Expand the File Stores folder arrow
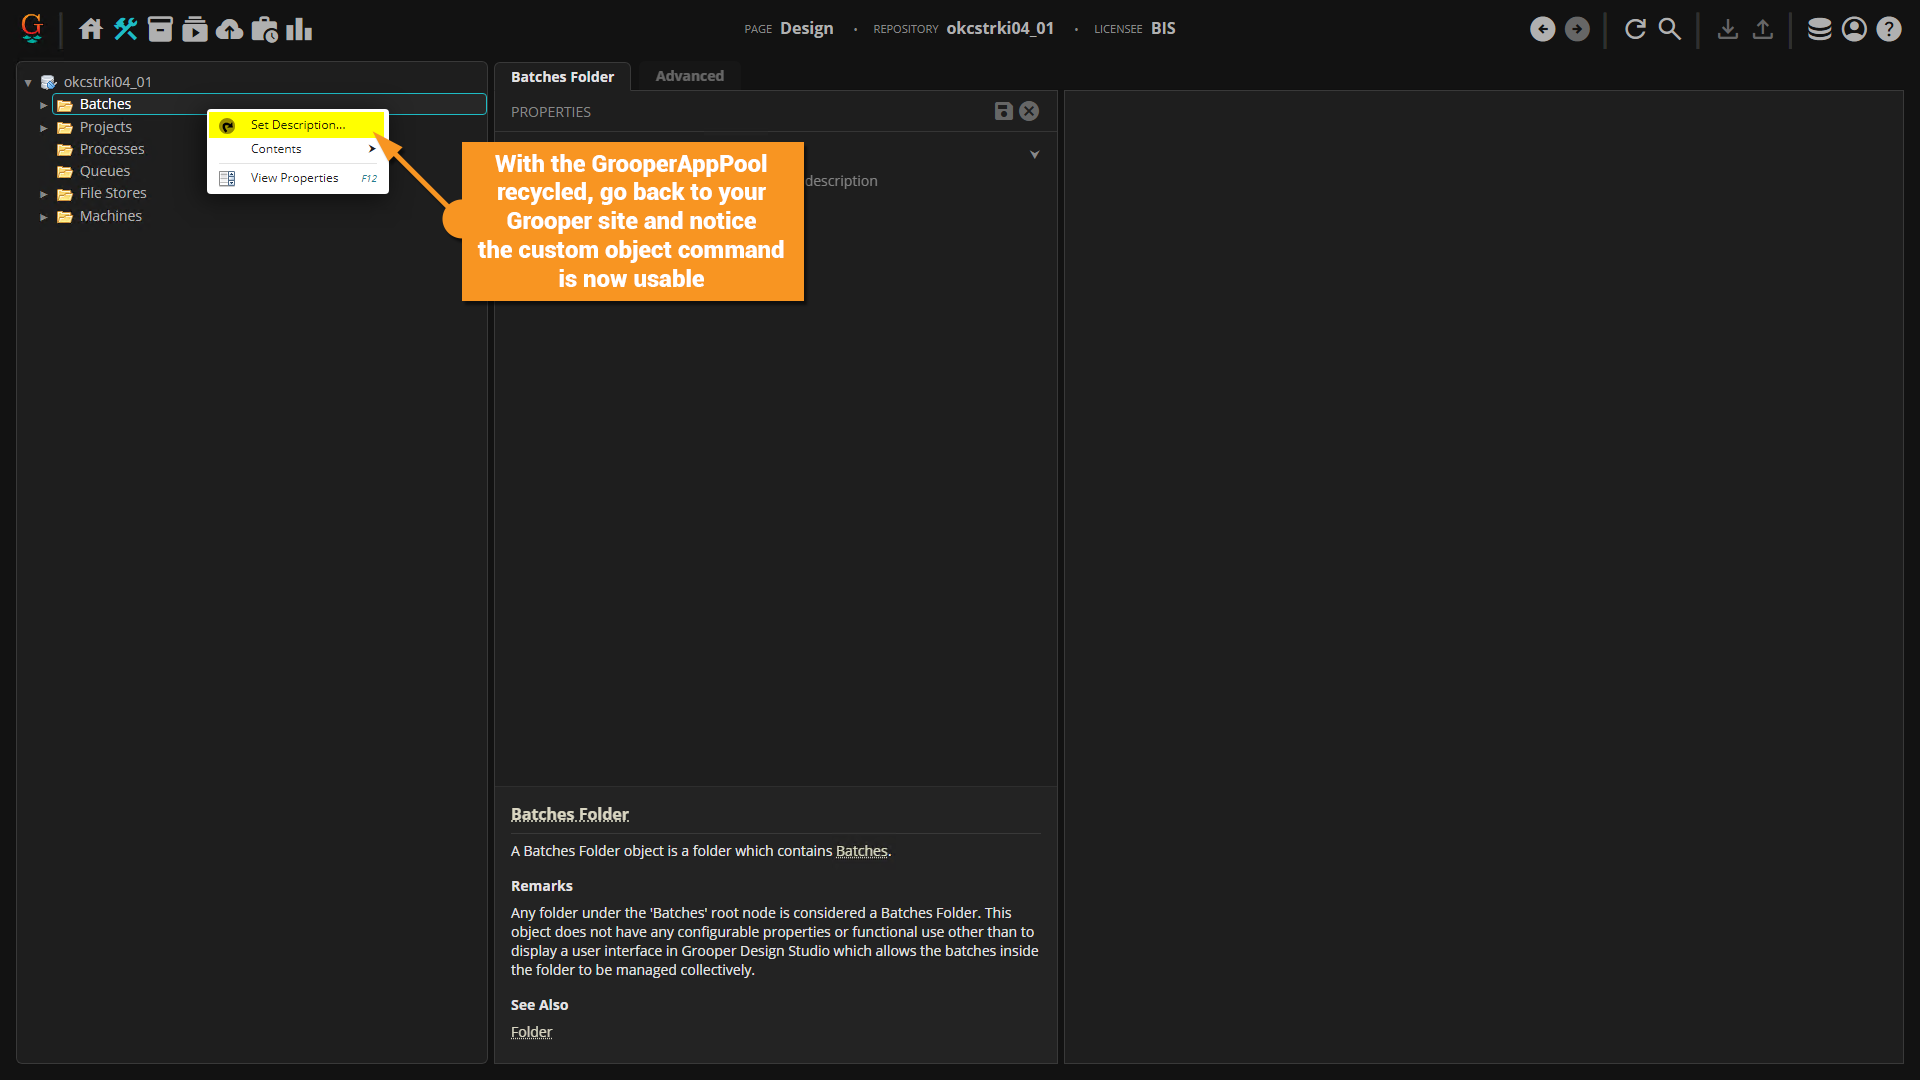 (43, 194)
